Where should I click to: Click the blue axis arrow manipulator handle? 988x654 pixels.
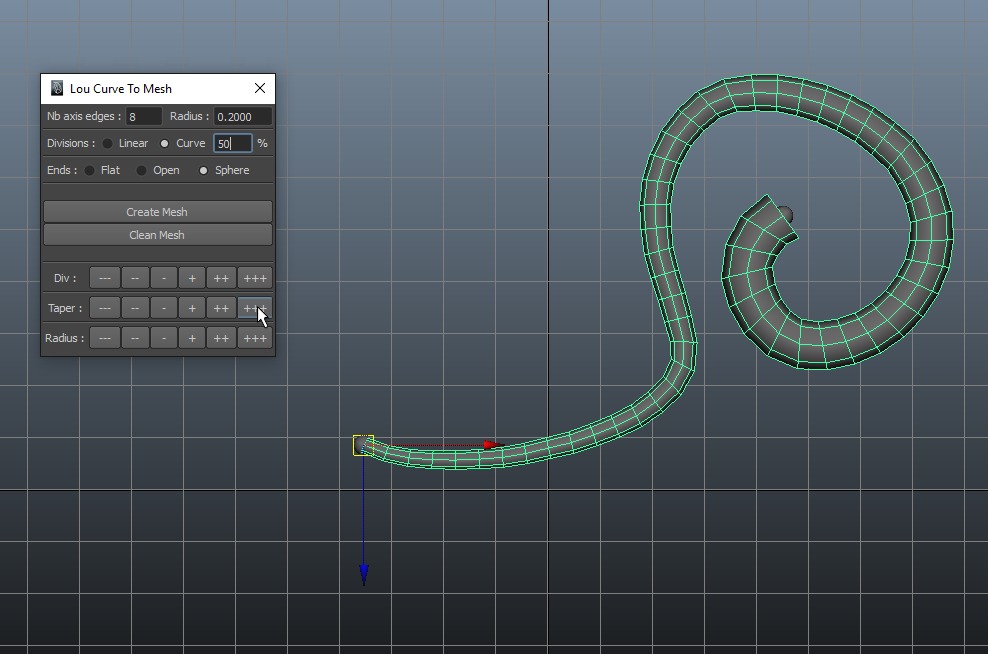pyautogui.click(x=364, y=574)
